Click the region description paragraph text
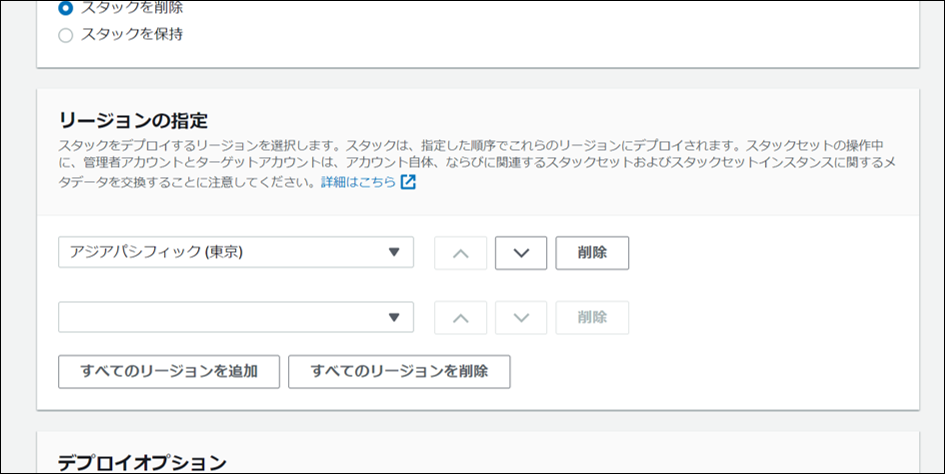This screenshot has height=474, width=945. tap(470, 164)
